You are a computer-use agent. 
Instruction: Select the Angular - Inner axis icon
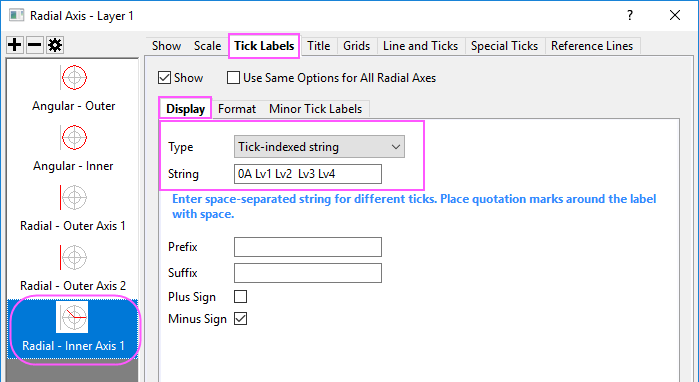coord(74,137)
